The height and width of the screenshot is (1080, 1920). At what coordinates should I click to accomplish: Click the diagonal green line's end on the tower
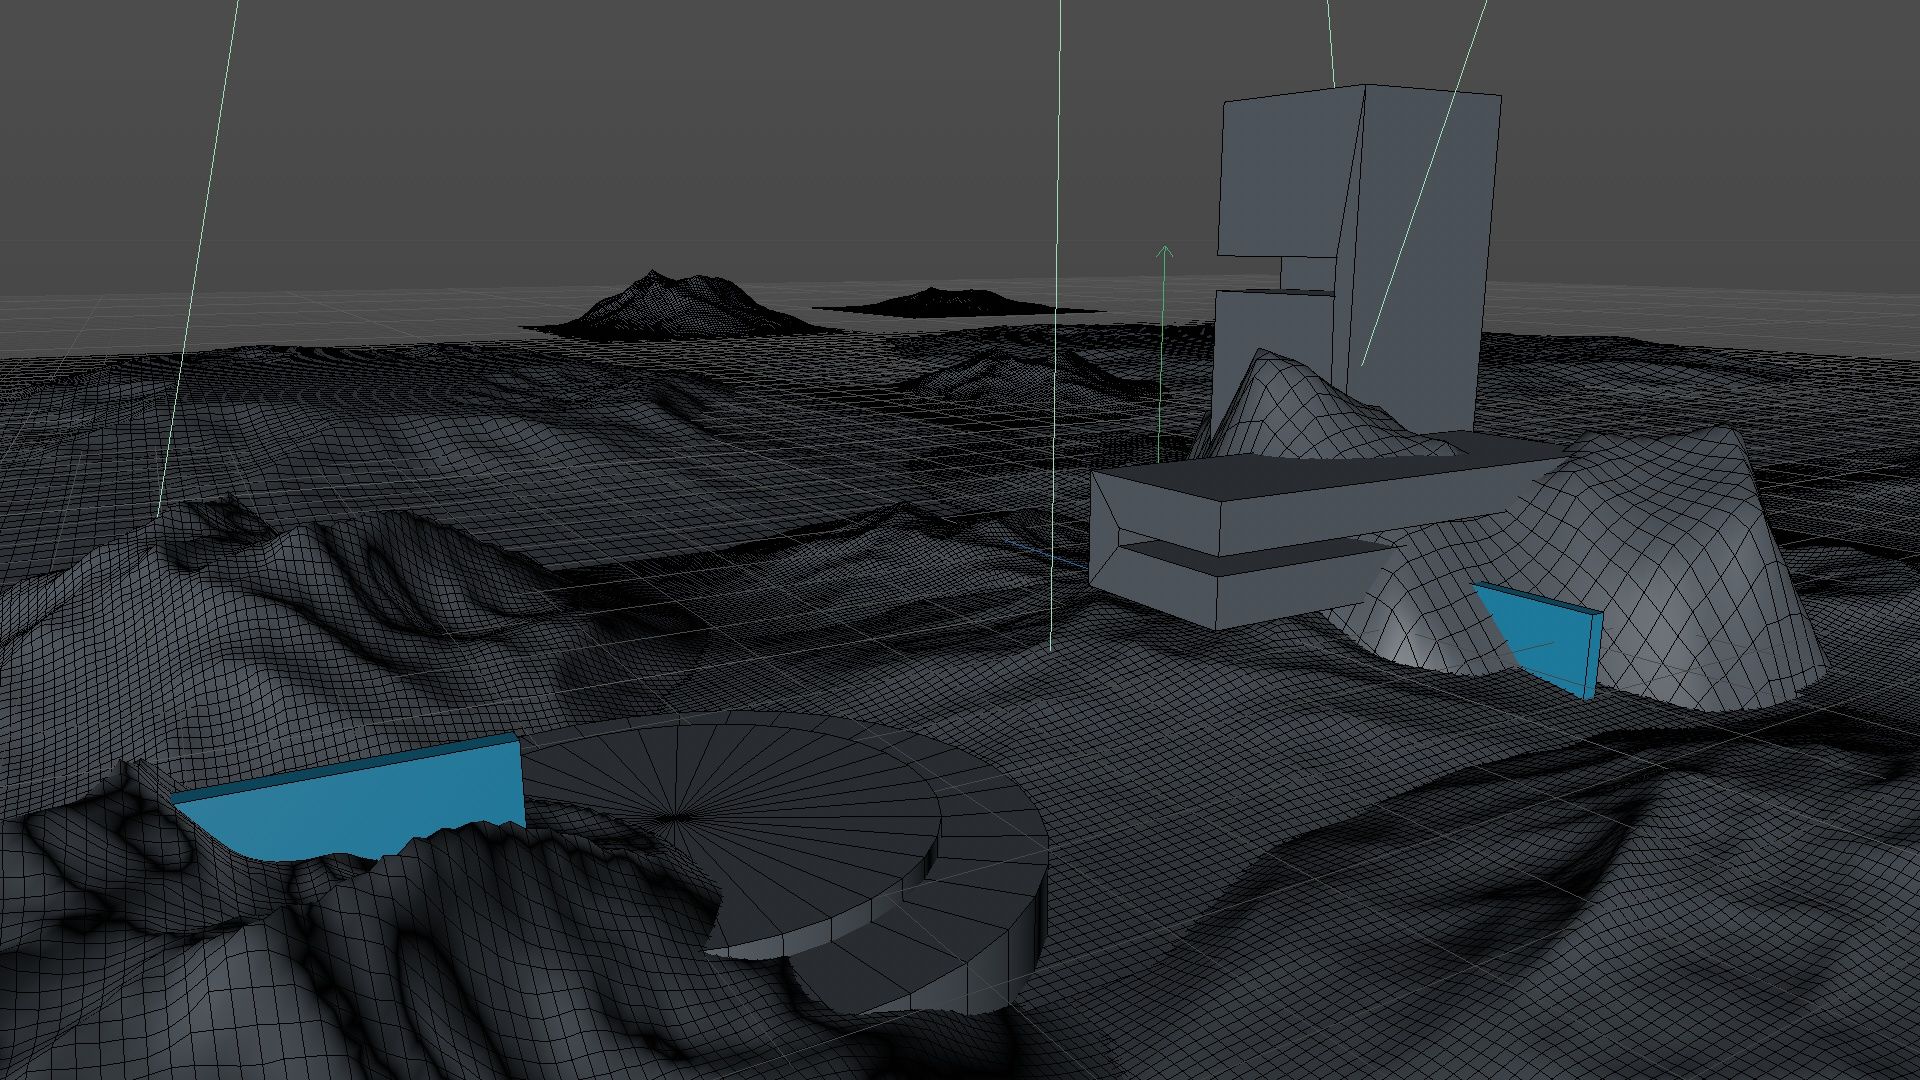click(1363, 364)
